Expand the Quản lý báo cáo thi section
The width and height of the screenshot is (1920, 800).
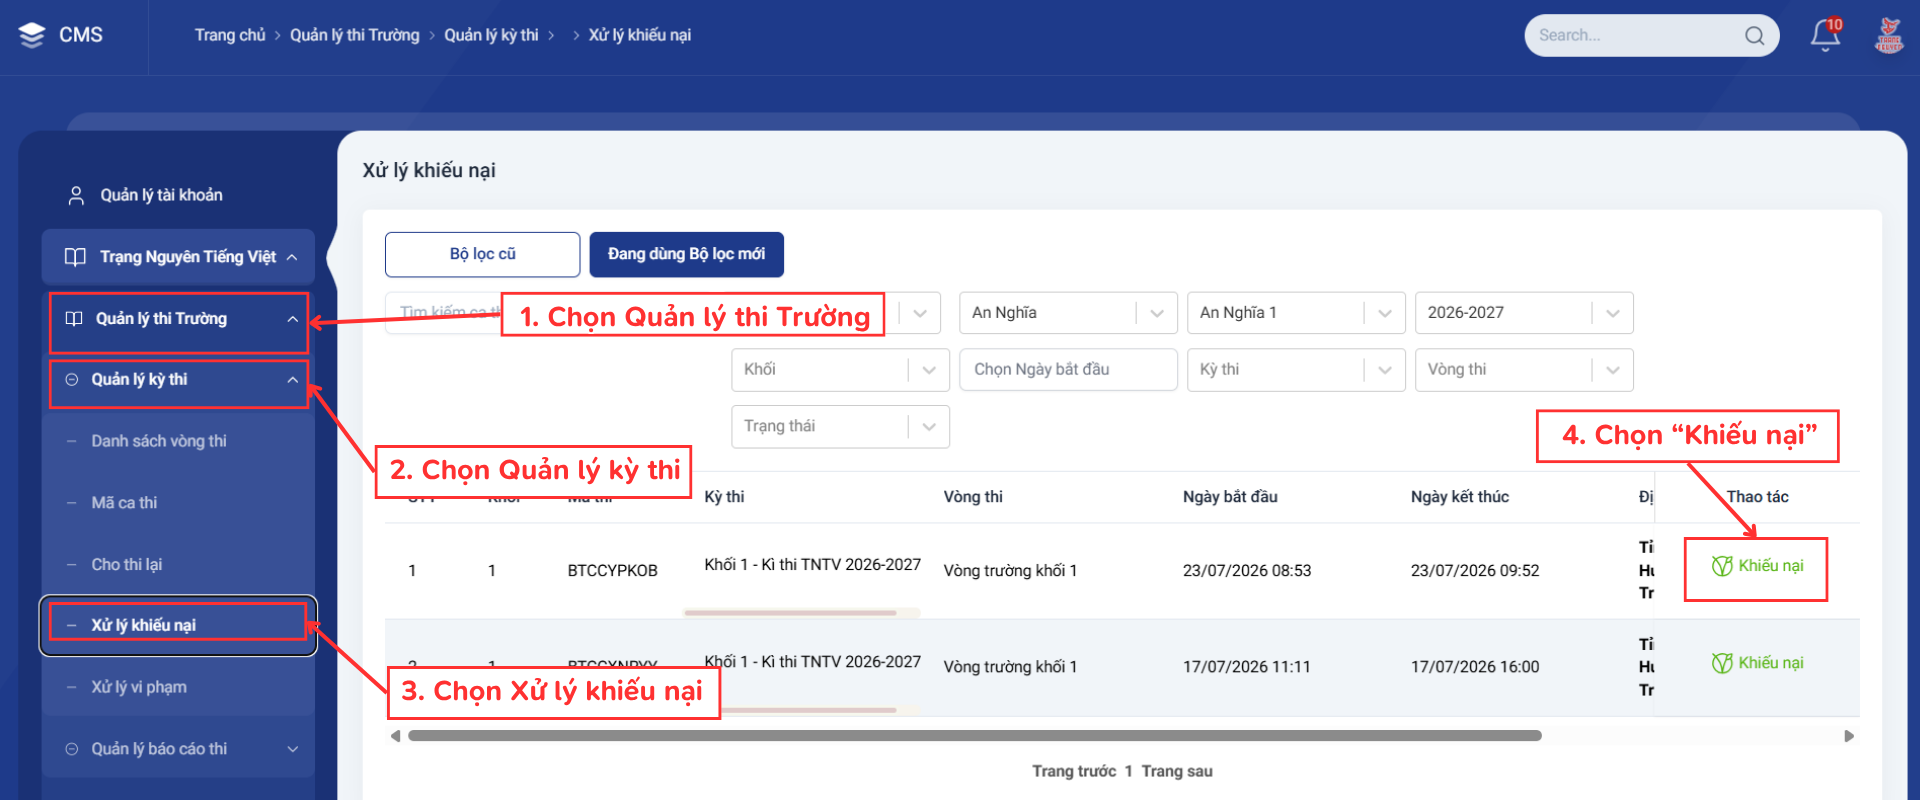[x=292, y=749]
